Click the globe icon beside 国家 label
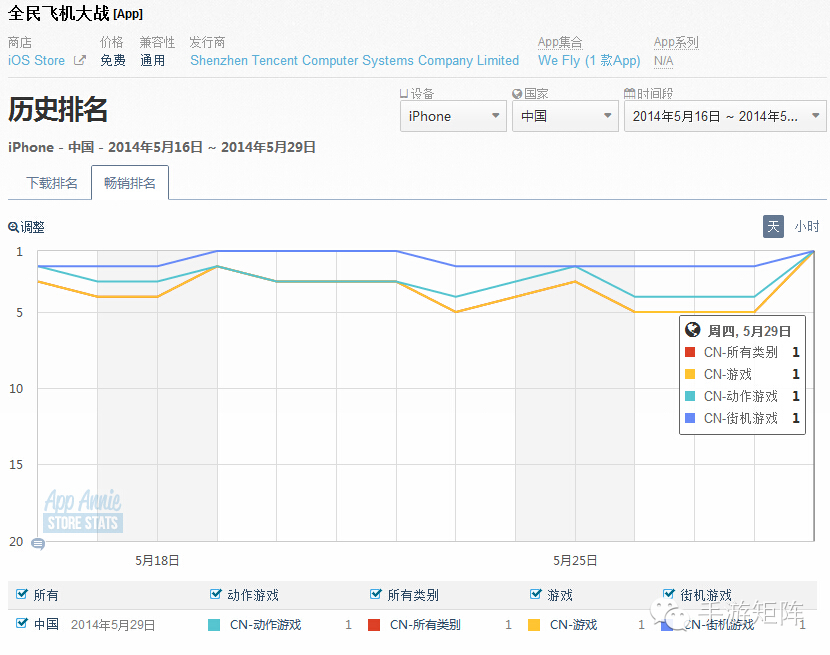The height and width of the screenshot is (655, 830). 517,94
